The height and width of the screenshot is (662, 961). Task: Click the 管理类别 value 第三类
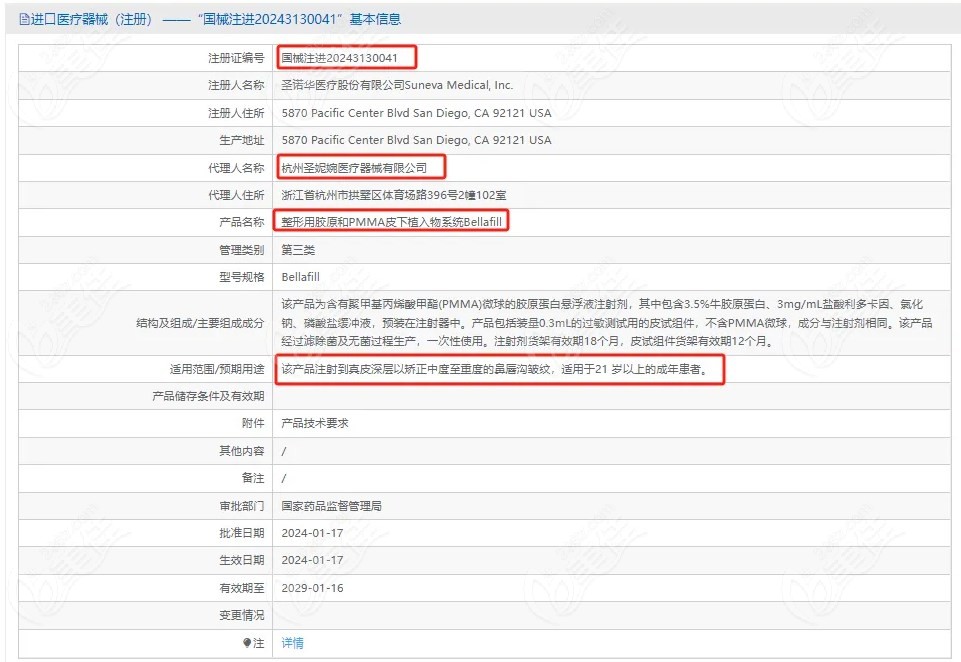(x=298, y=249)
